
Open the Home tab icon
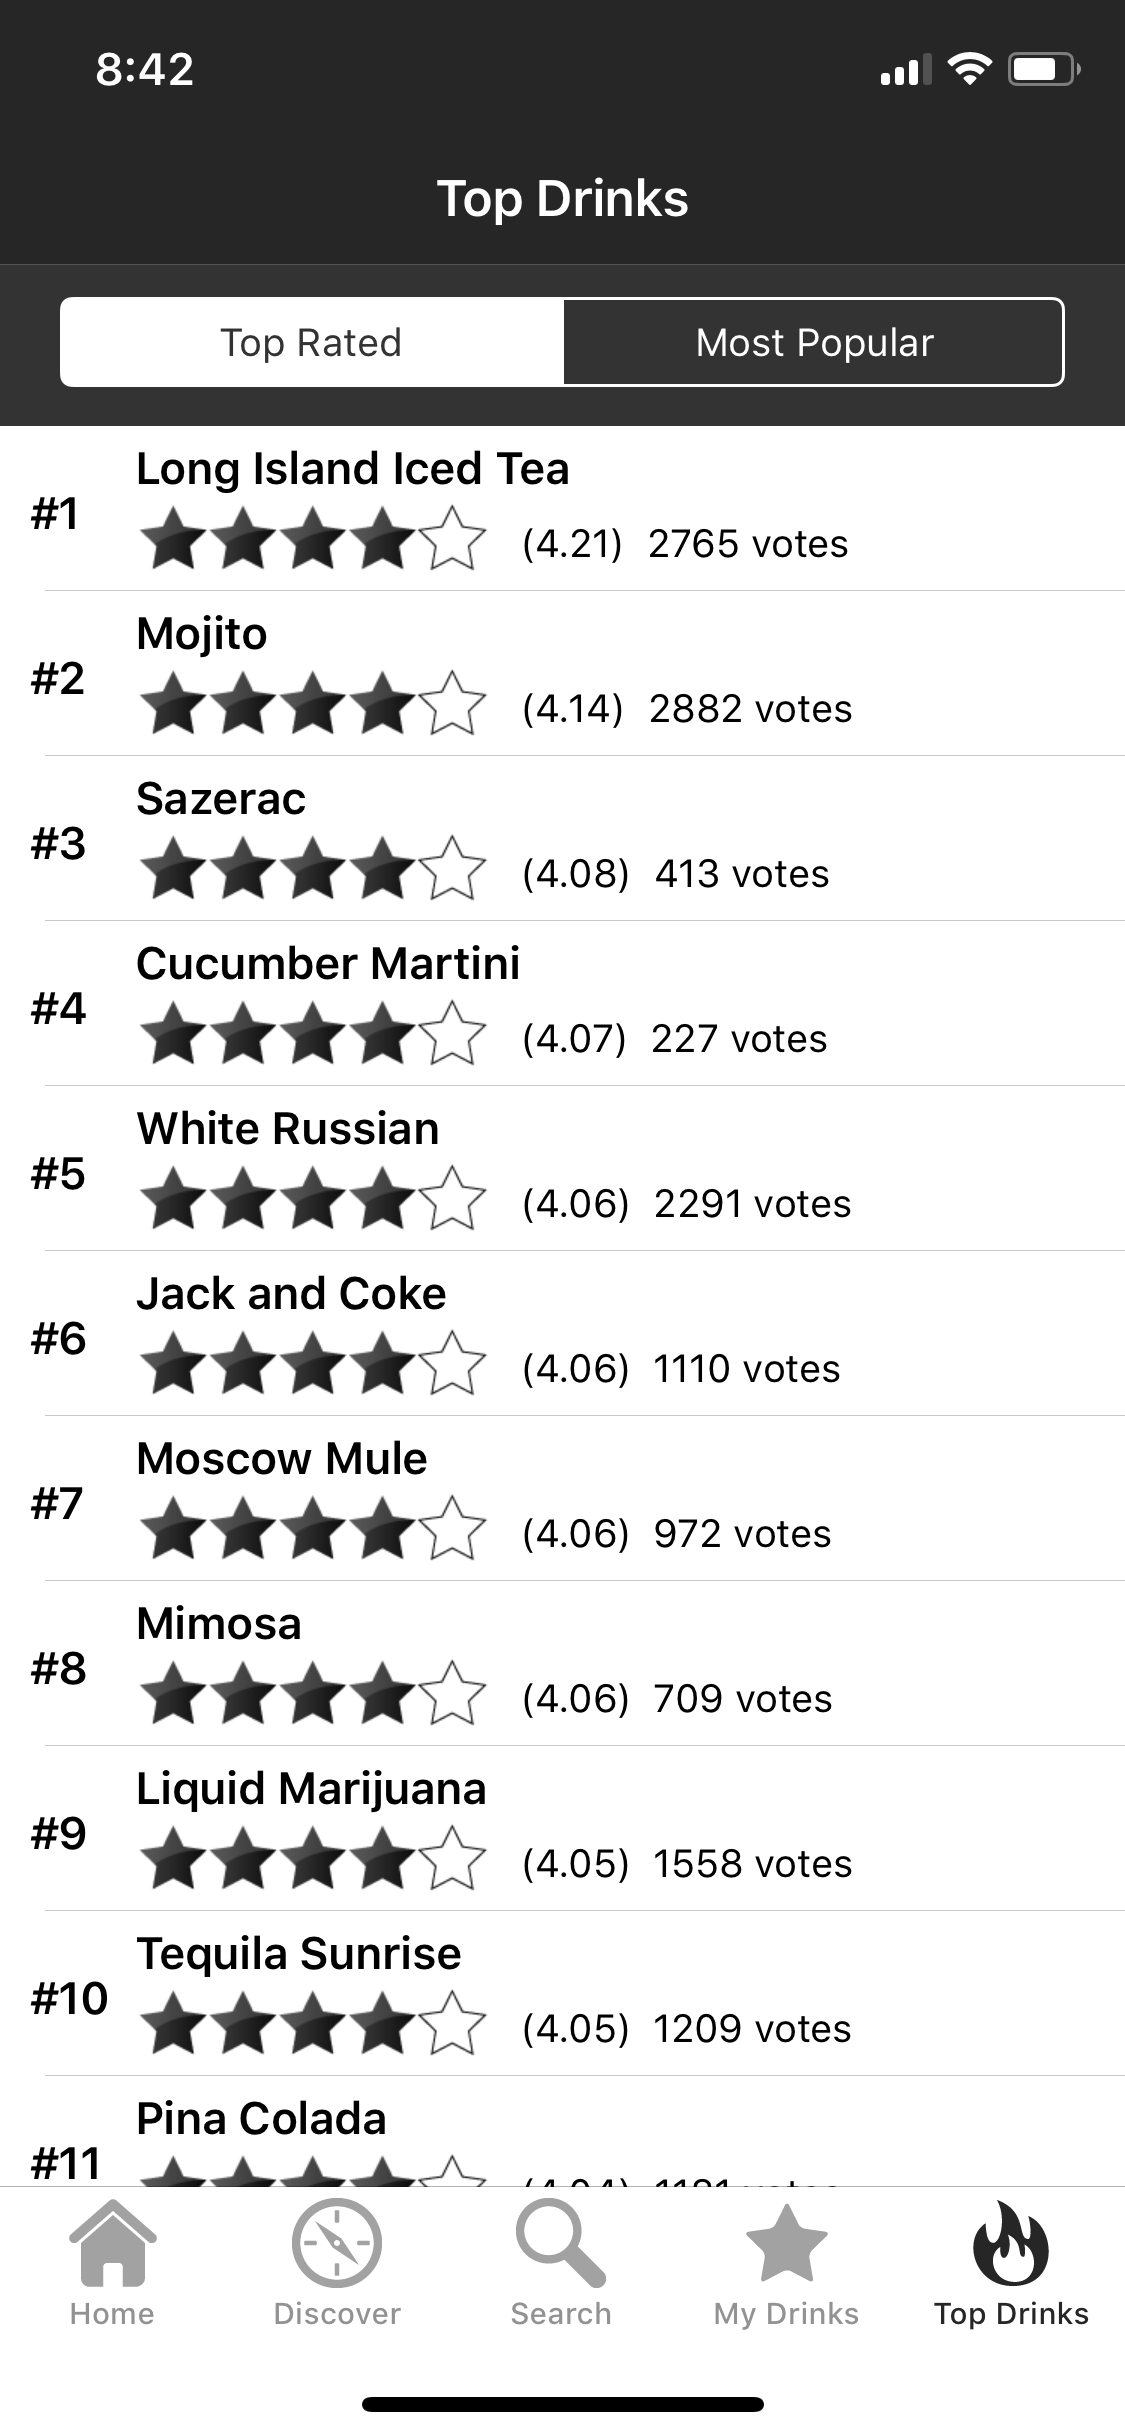(112, 2243)
